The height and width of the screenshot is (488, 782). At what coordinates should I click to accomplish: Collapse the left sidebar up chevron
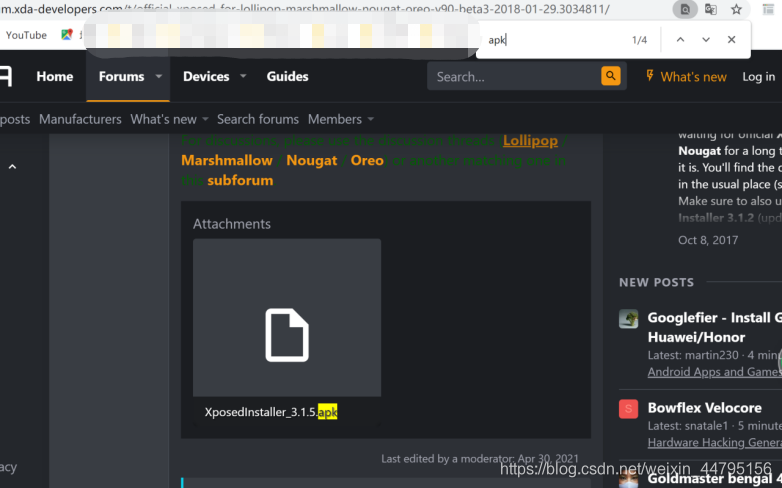pos(12,167)
